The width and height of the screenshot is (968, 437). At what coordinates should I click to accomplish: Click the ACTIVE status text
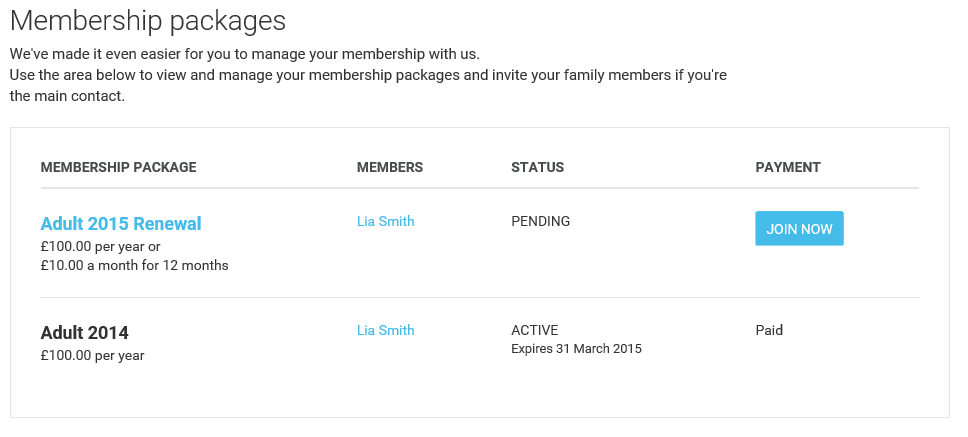534,330
